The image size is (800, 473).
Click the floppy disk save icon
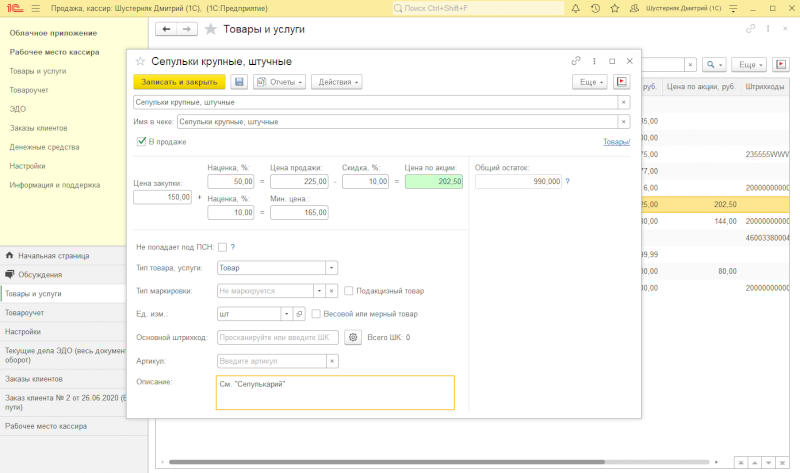[x=239, y=82]
